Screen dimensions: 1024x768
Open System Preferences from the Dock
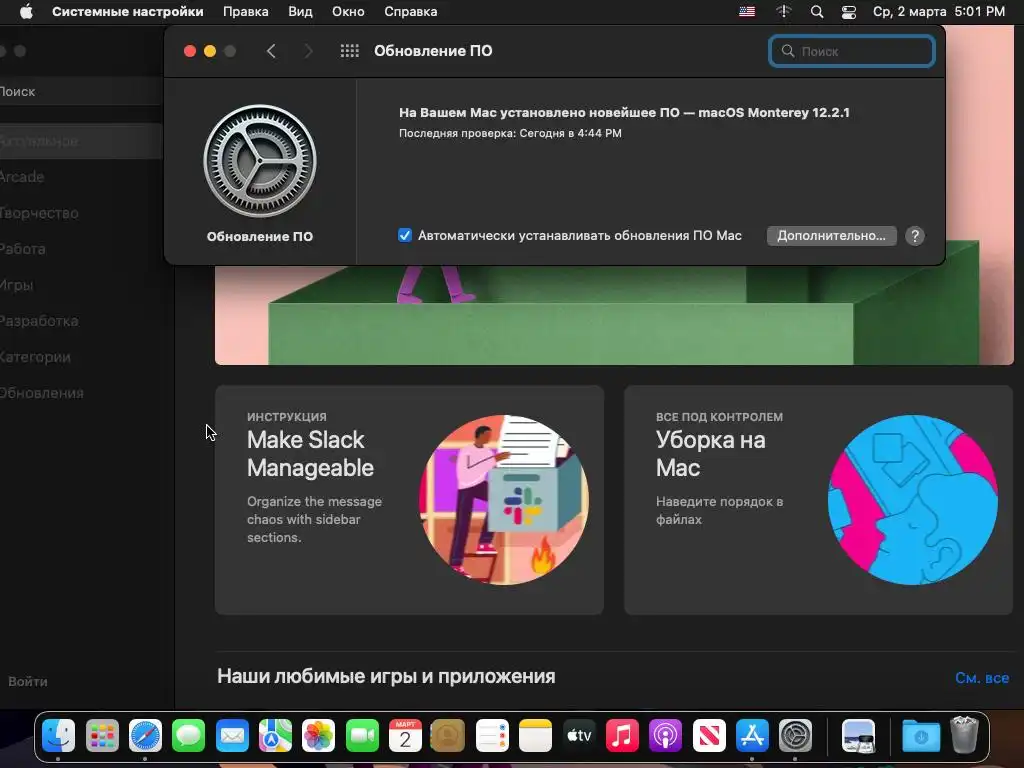pos(795,737)
